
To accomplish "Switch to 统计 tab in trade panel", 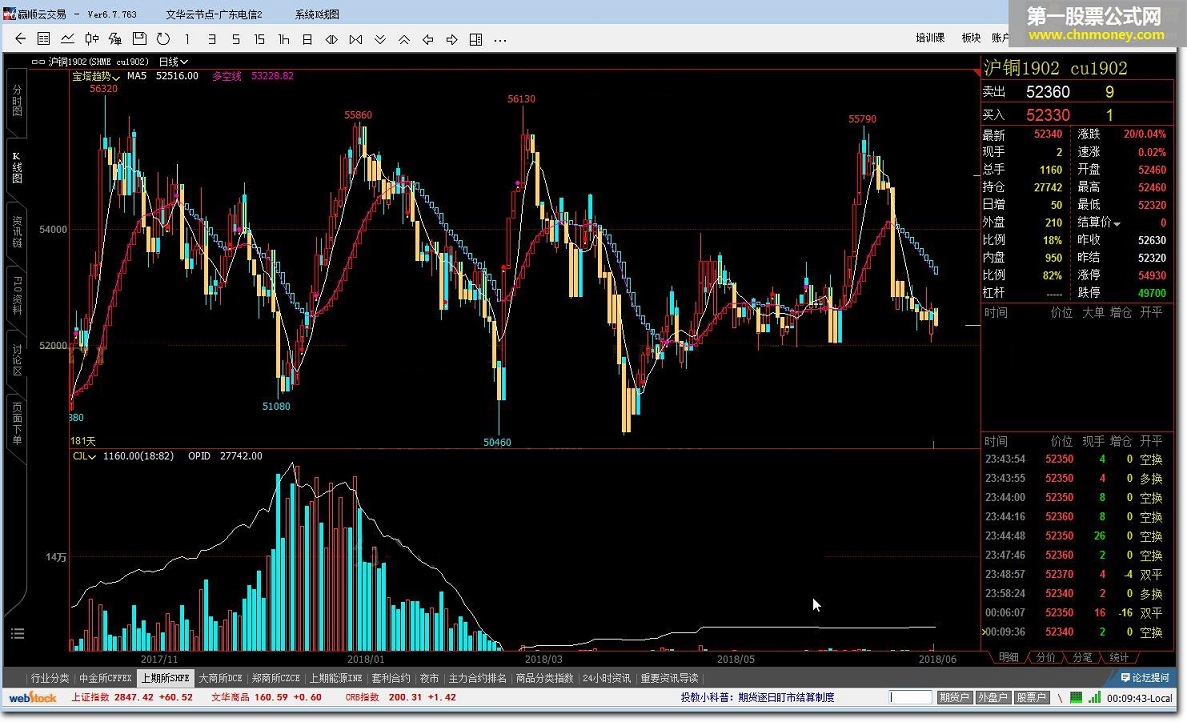I will click(1119, 657).
